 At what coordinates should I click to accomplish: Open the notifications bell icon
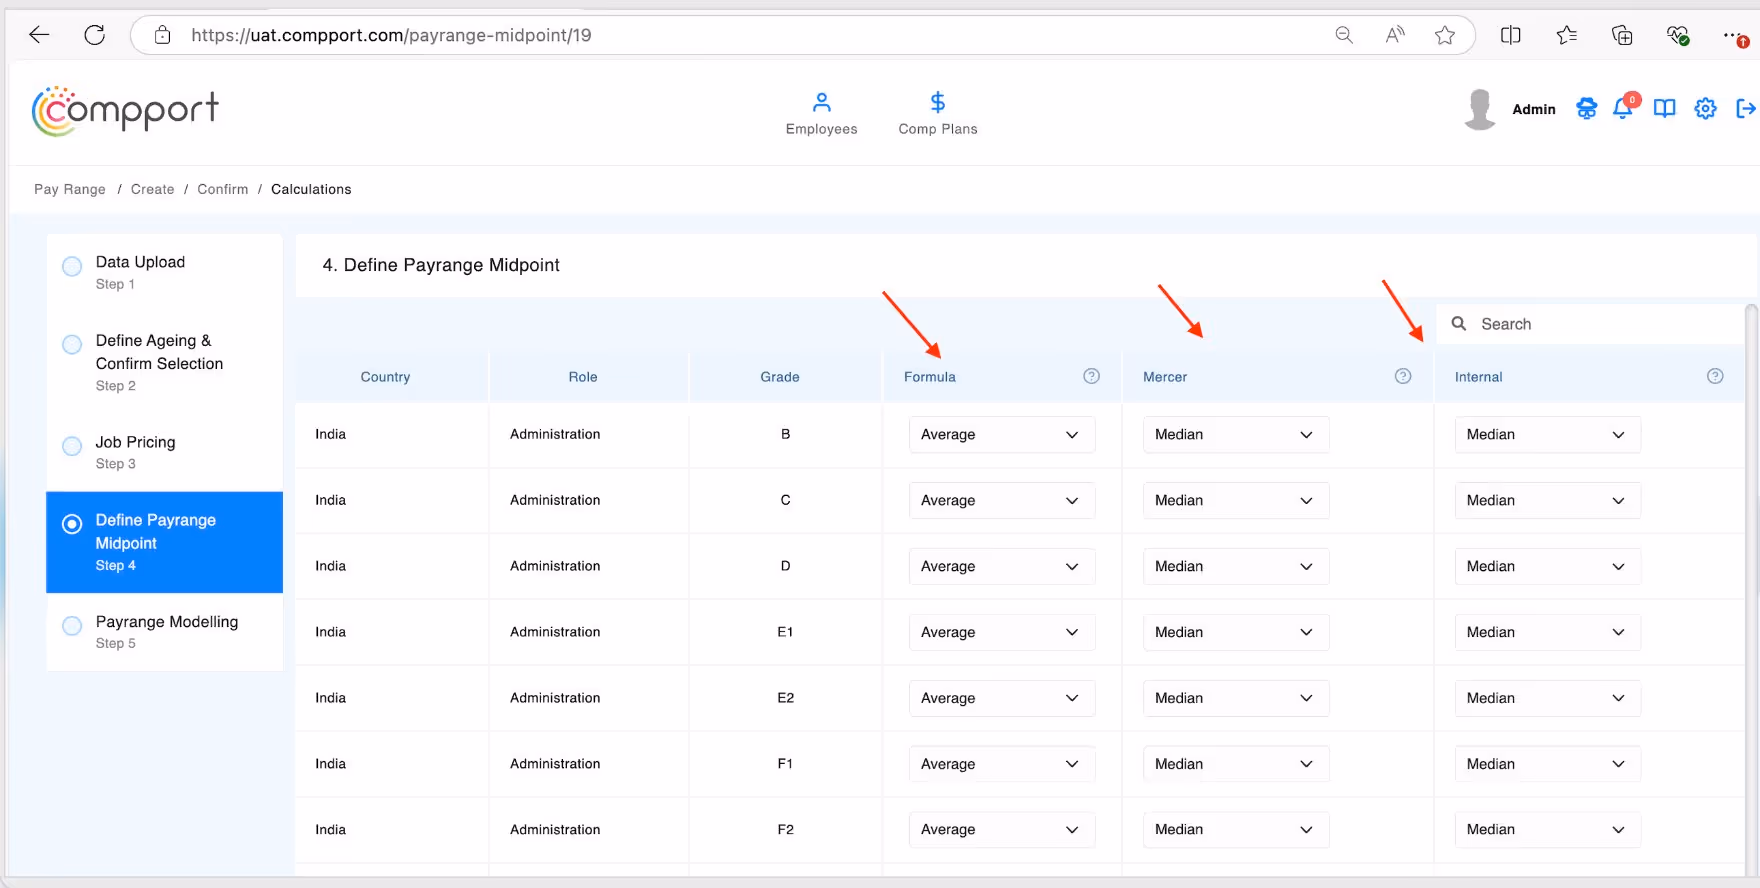point(1623,108)
